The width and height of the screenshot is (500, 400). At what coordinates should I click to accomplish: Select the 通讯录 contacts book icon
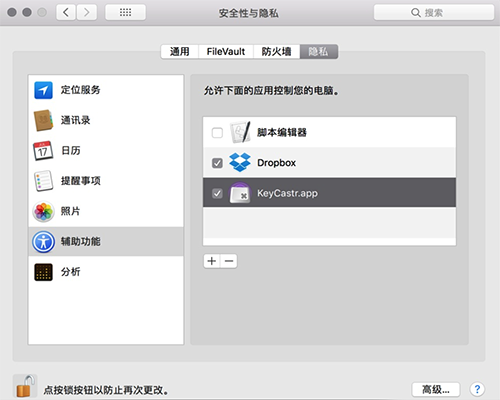43,120
